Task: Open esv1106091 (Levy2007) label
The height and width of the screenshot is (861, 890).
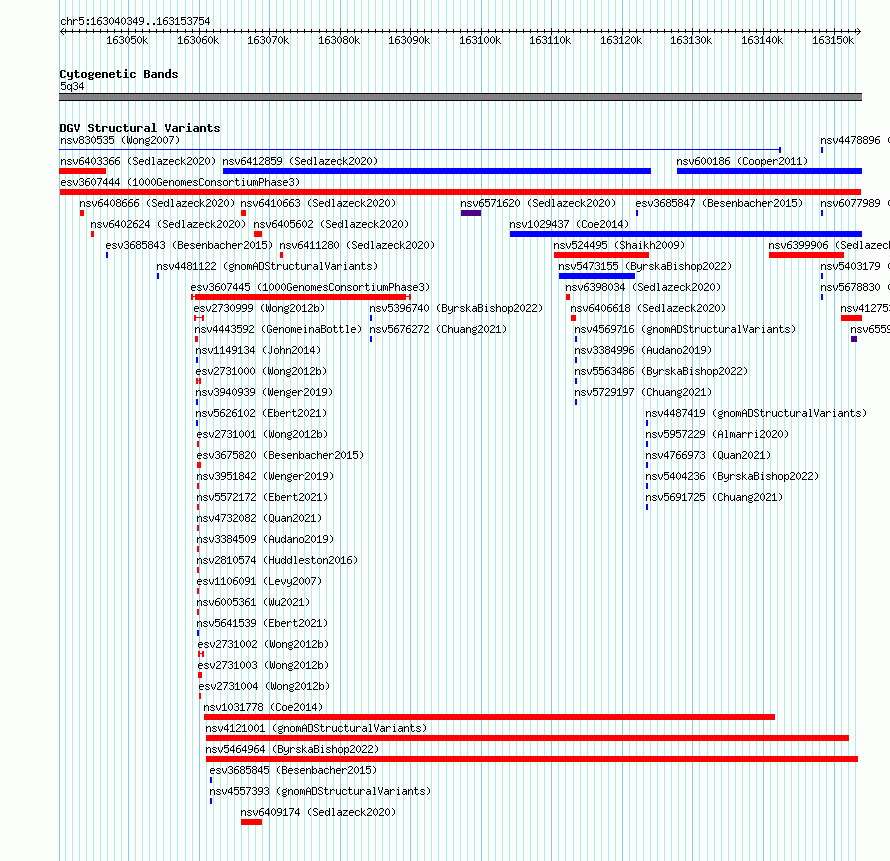Action: coord(259,581)
